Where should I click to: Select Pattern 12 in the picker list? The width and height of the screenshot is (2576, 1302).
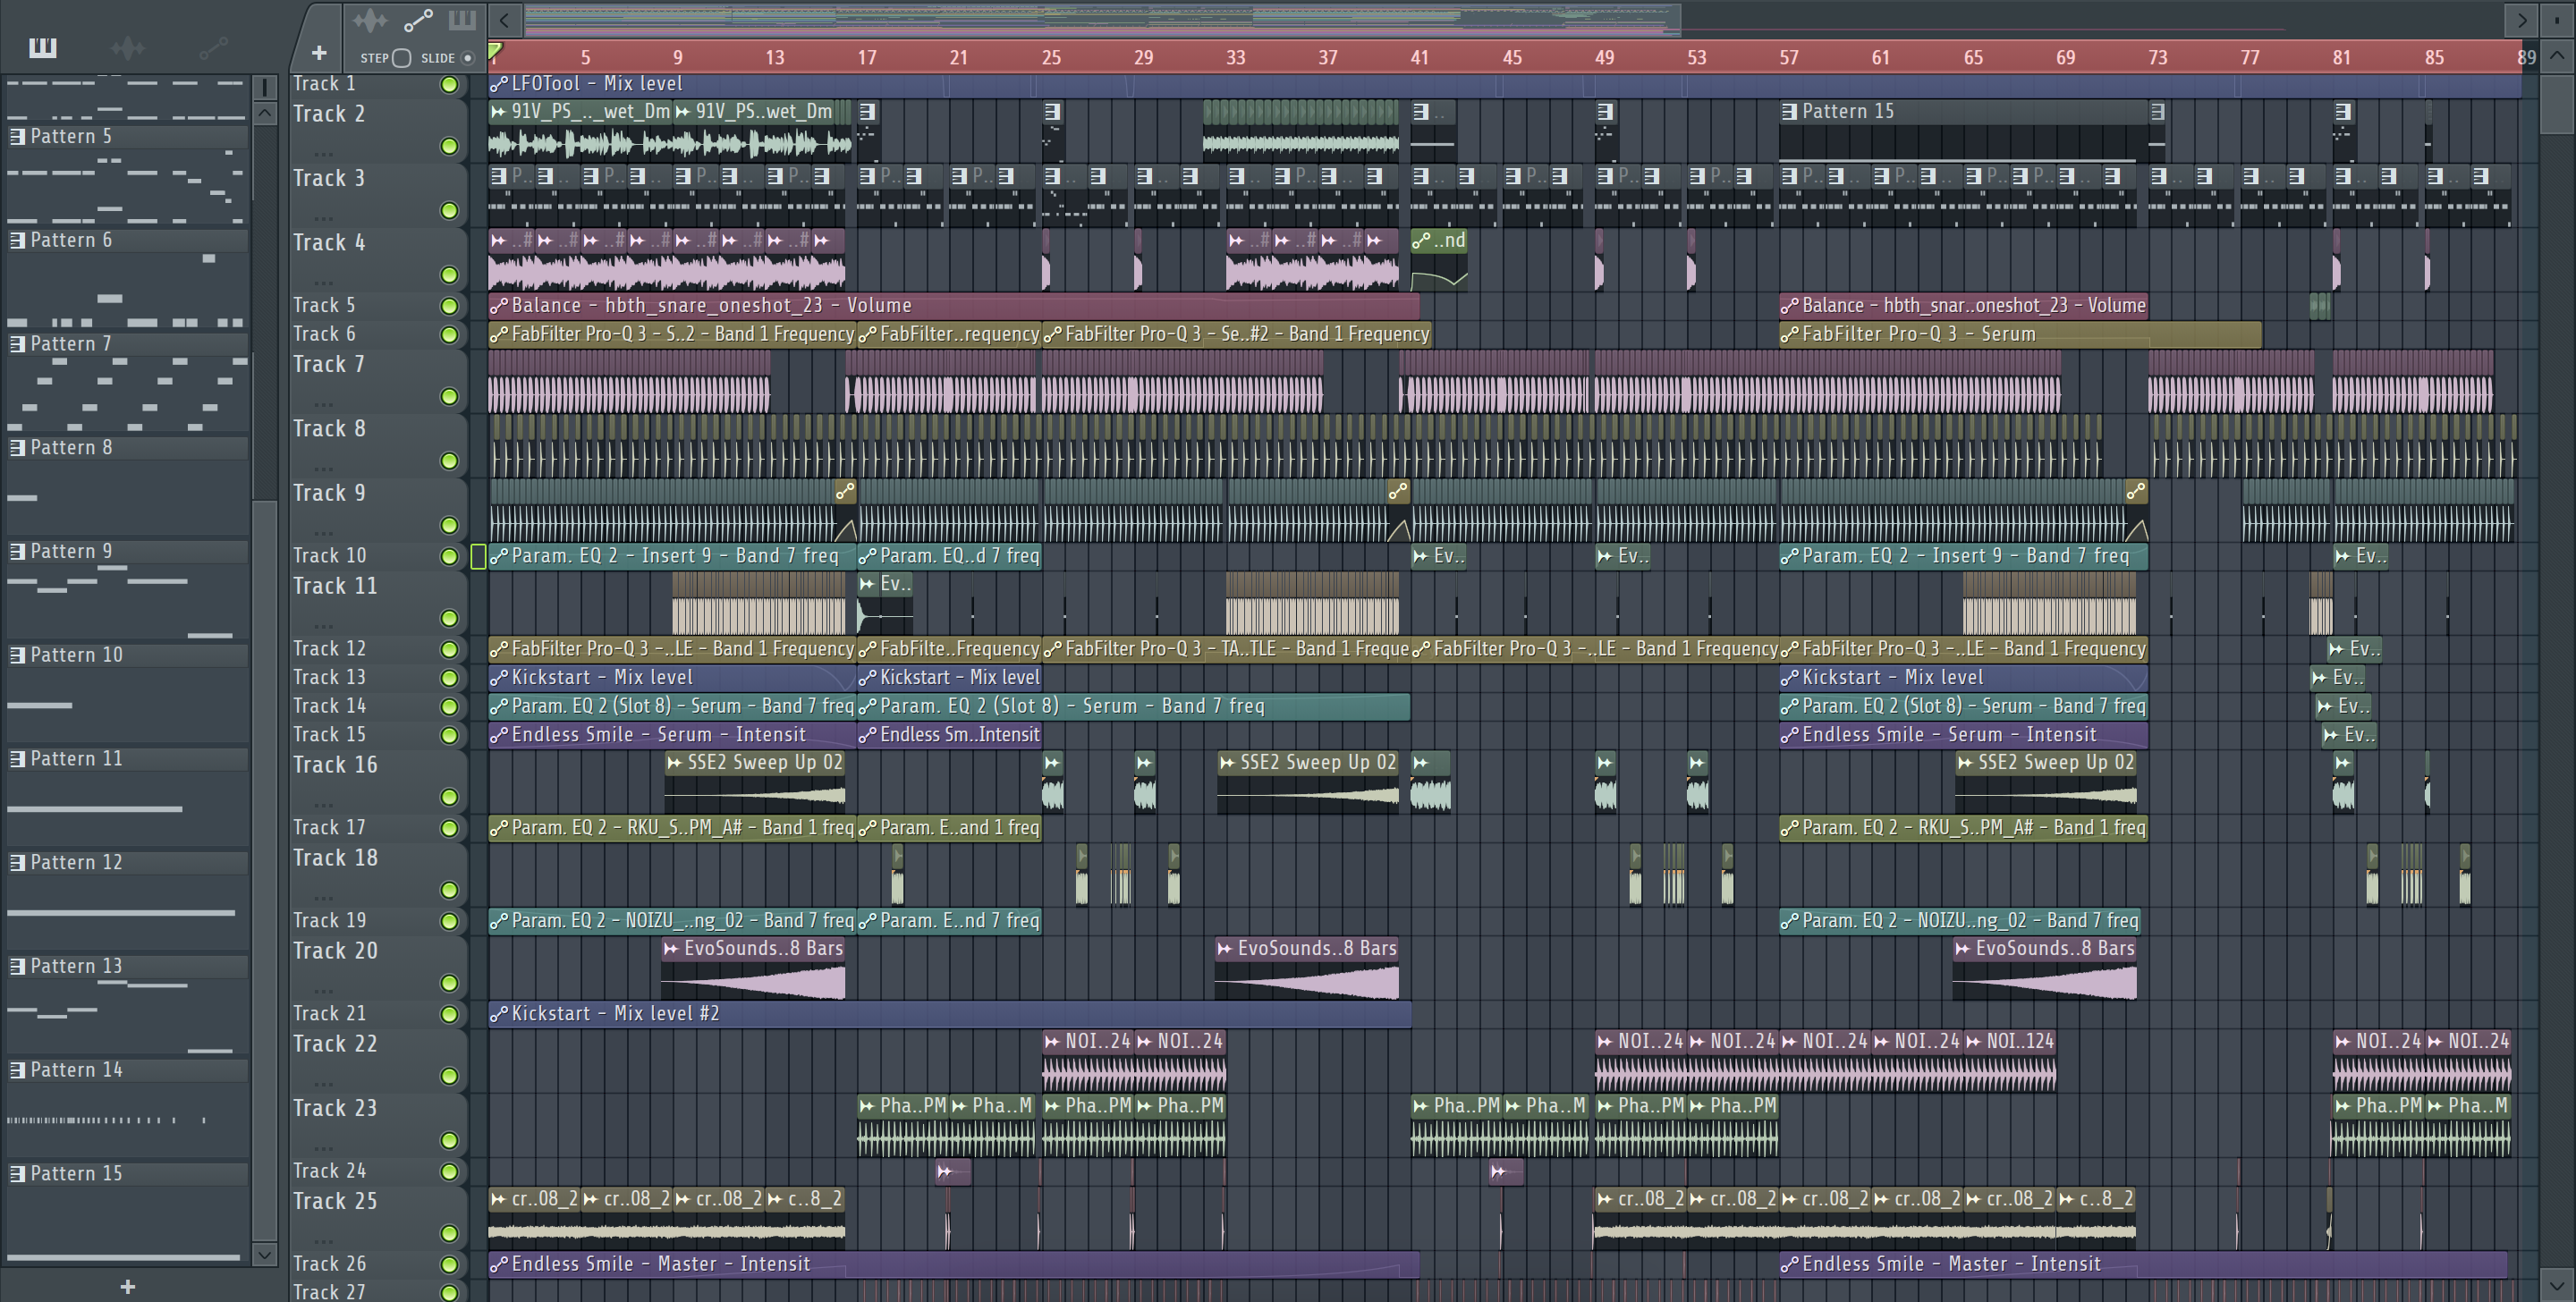coord(127,863)
